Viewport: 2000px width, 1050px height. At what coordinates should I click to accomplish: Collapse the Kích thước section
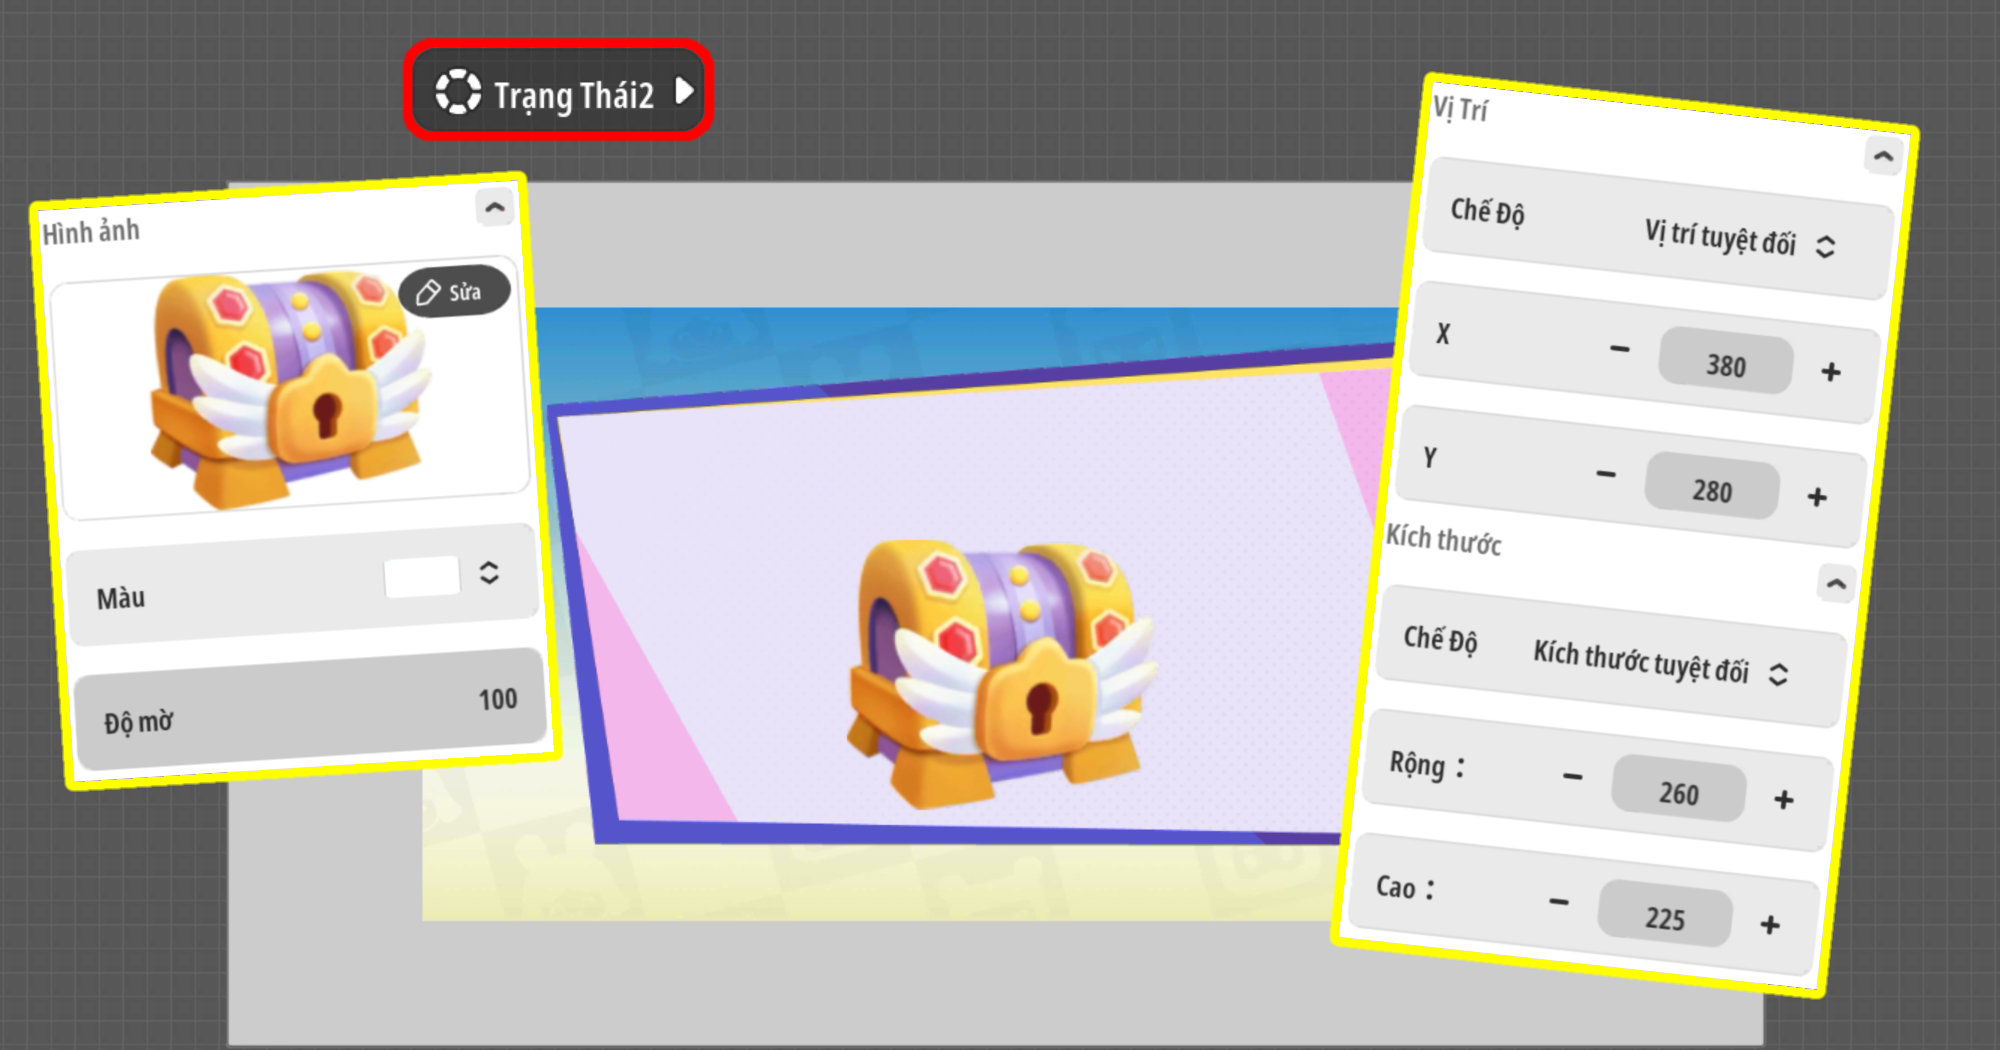pos(1836,584)
